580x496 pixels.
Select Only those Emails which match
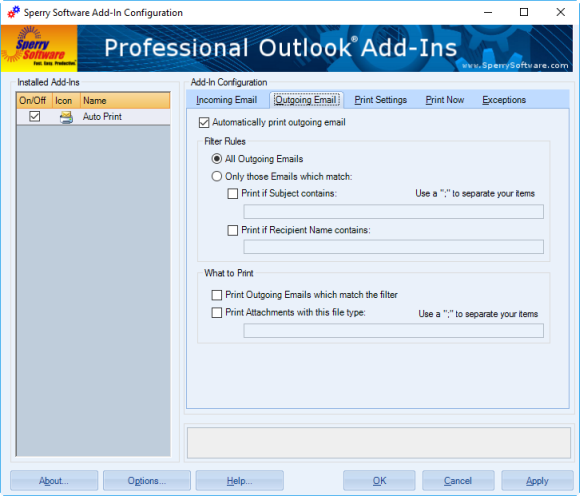[216, 176]
